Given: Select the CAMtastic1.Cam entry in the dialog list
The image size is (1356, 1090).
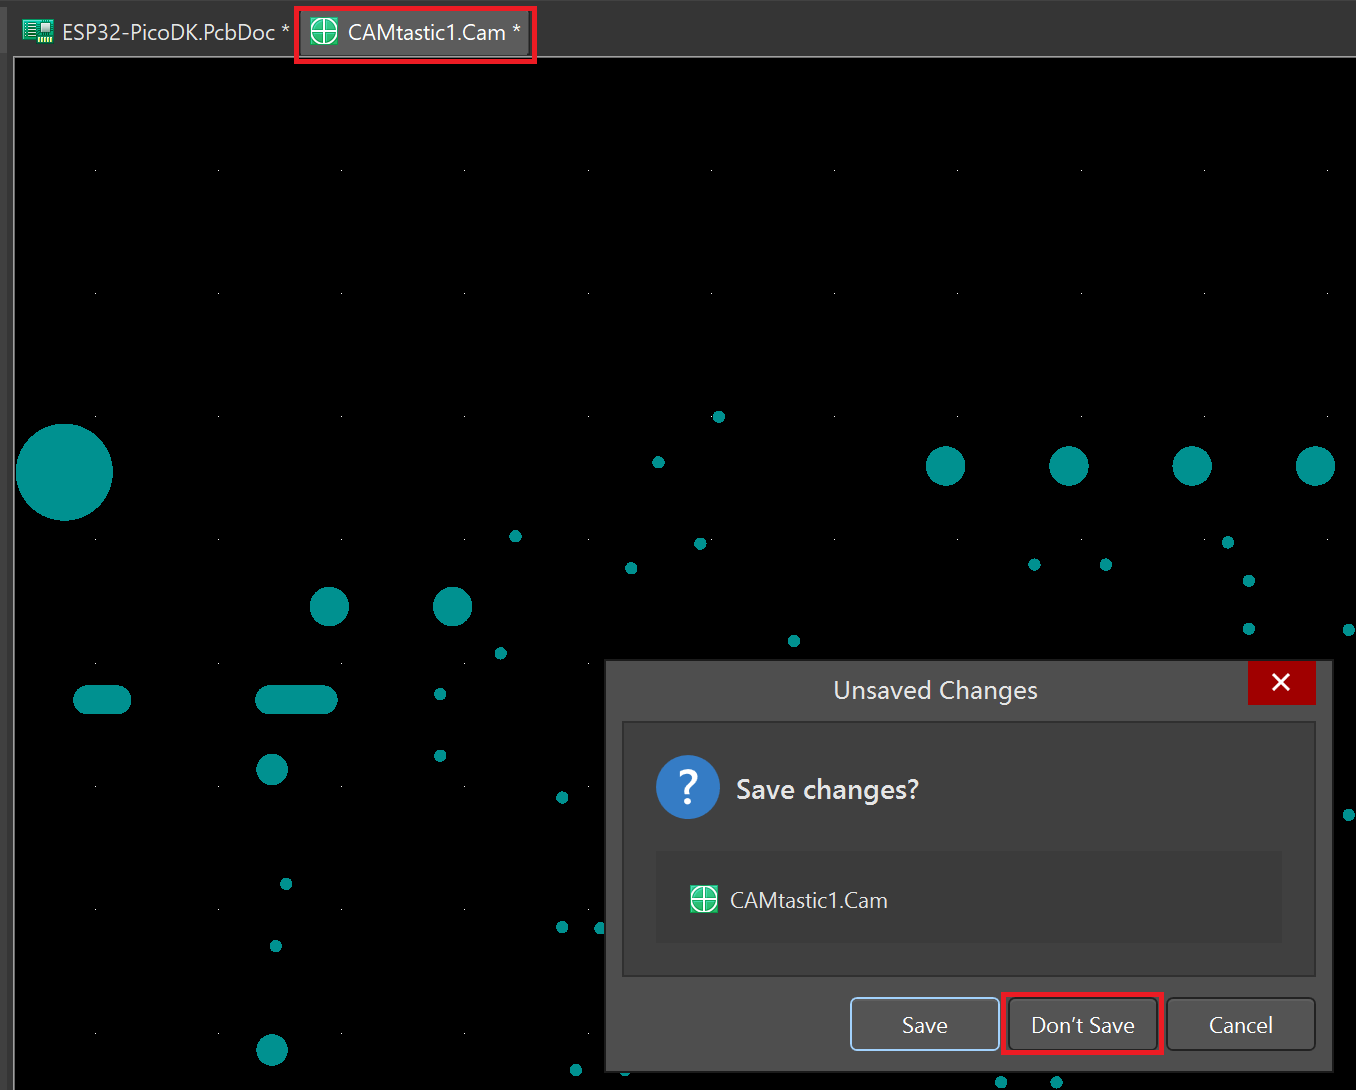Looking at the screenshot, I should click(808, 900).
